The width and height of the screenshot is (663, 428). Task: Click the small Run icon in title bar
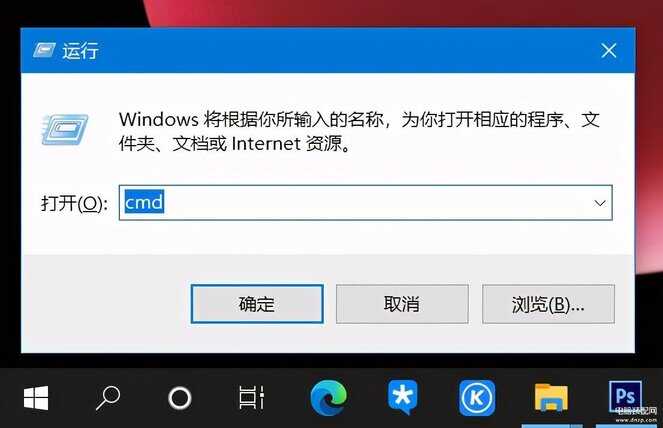point(44,50)
